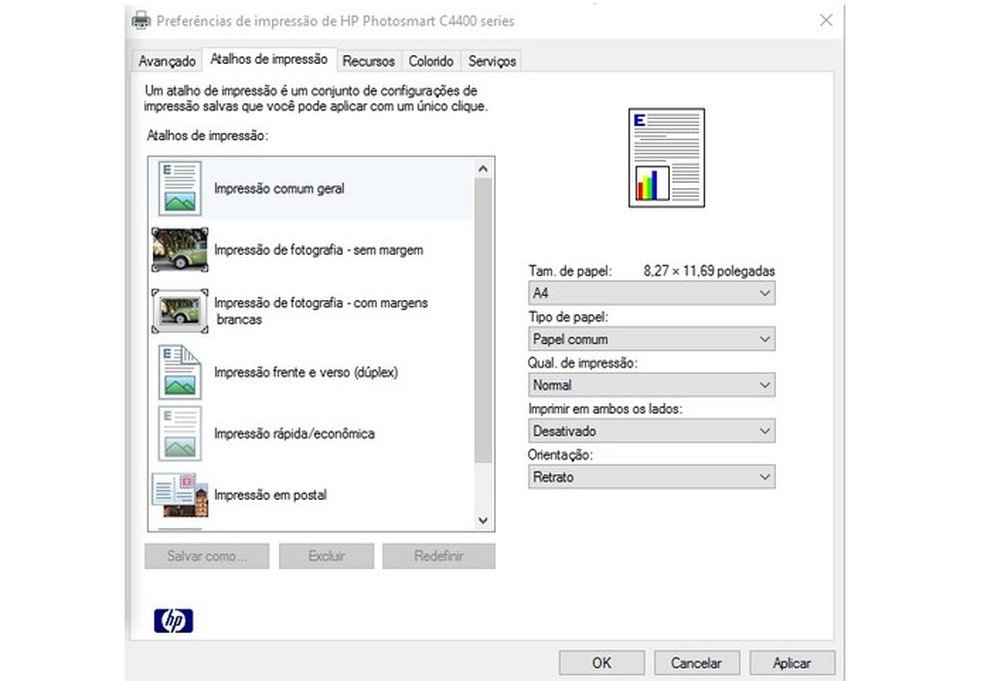The width and height of the screenshot is (984, 681).
Task: Click the HP logo icon
Action: point(173,621)
